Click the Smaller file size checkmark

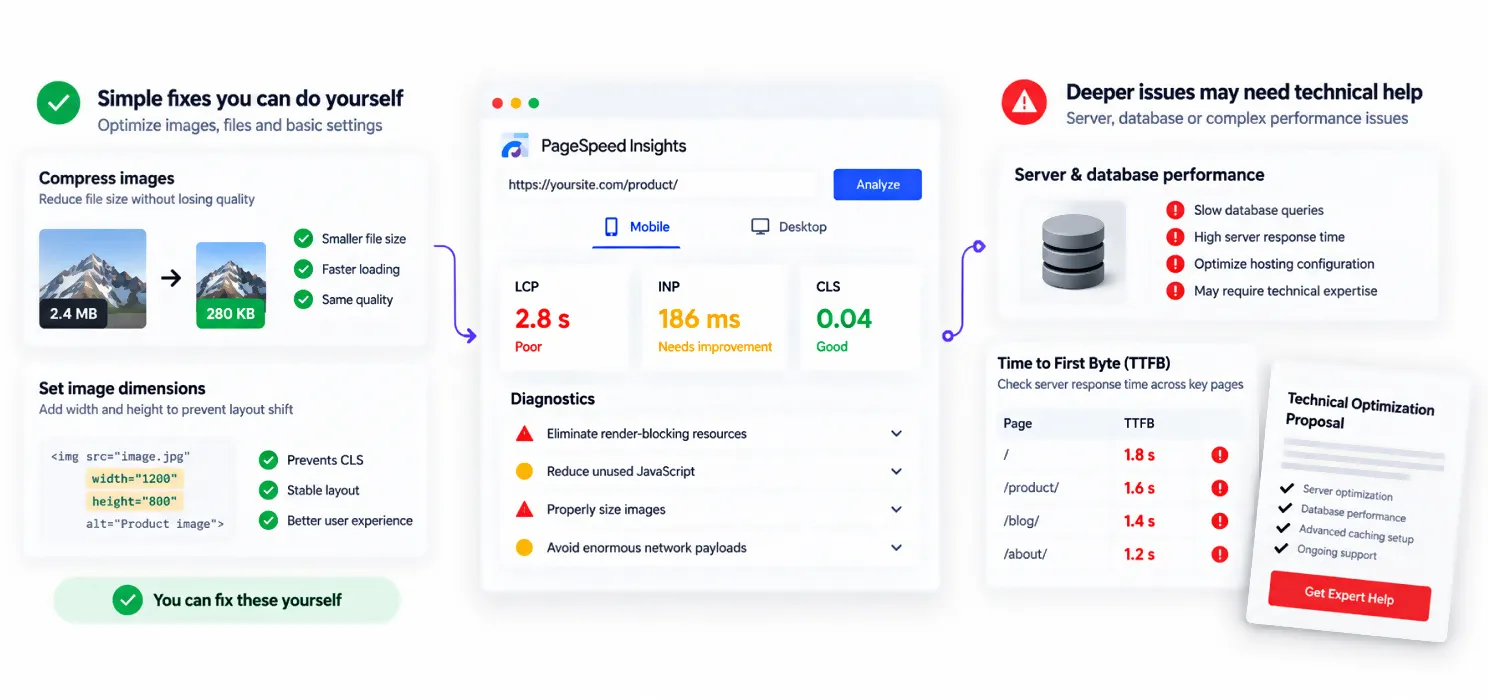tap(303, 238)
